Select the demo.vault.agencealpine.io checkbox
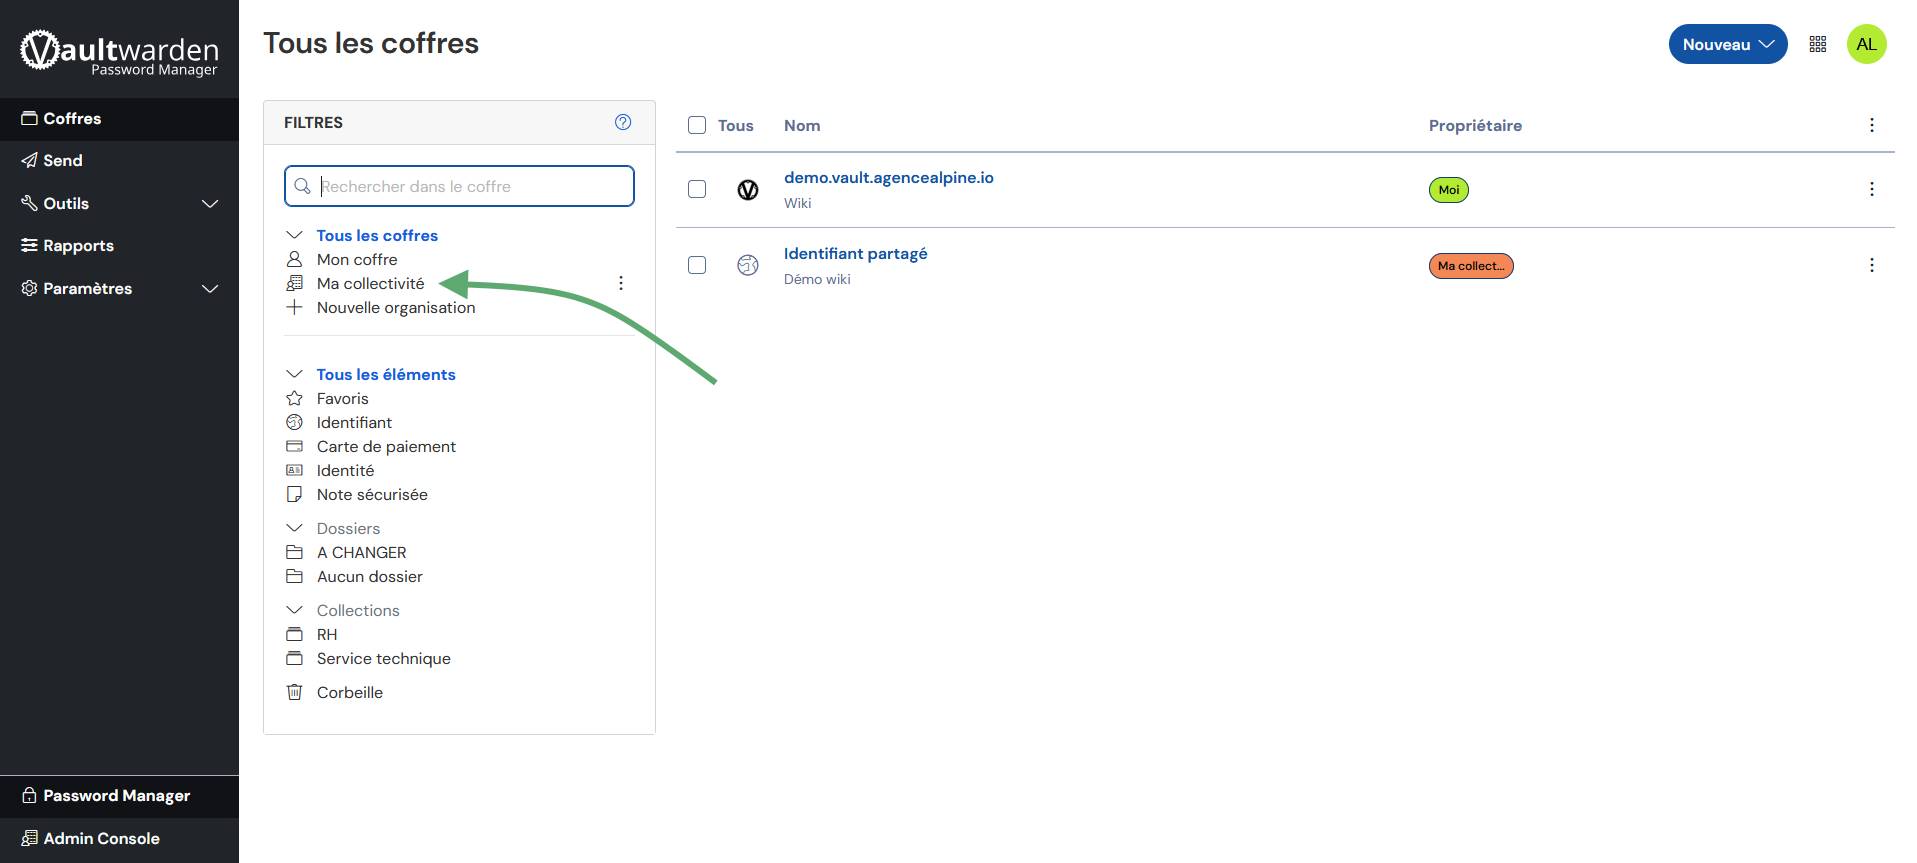The image size is (1917, 863). tap(697, 189)
